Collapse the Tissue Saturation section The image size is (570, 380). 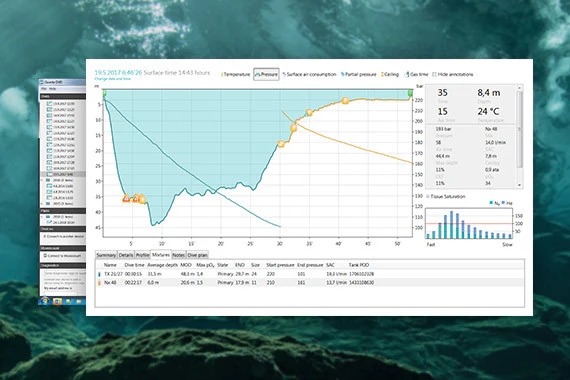[x=428, y=196]
